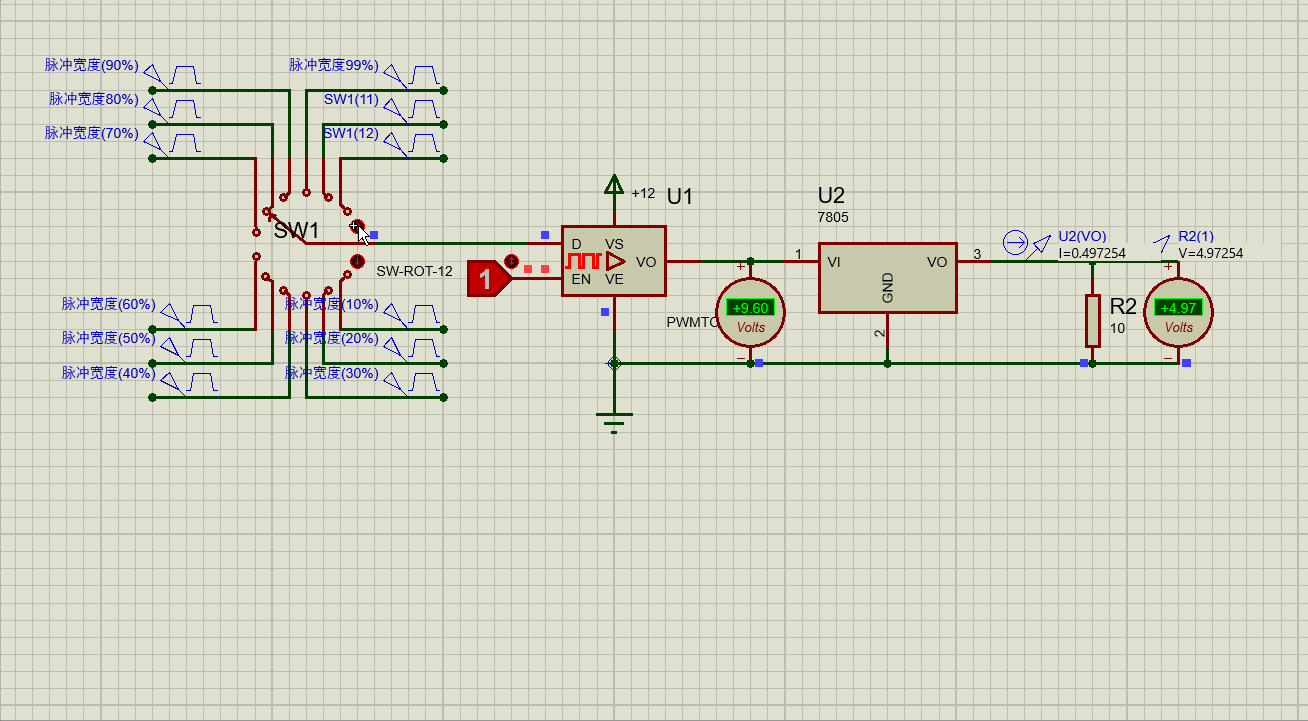Step SW1 rotary switch with lower red button
The width and height of the screenshot is (1308, 721).
pyautogui.click(x=357, y=262)
